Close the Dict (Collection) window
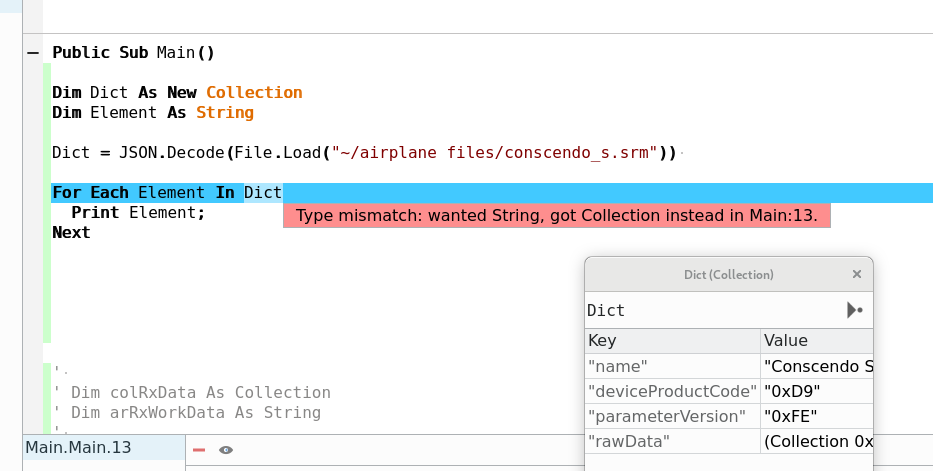 coord(857,274)
